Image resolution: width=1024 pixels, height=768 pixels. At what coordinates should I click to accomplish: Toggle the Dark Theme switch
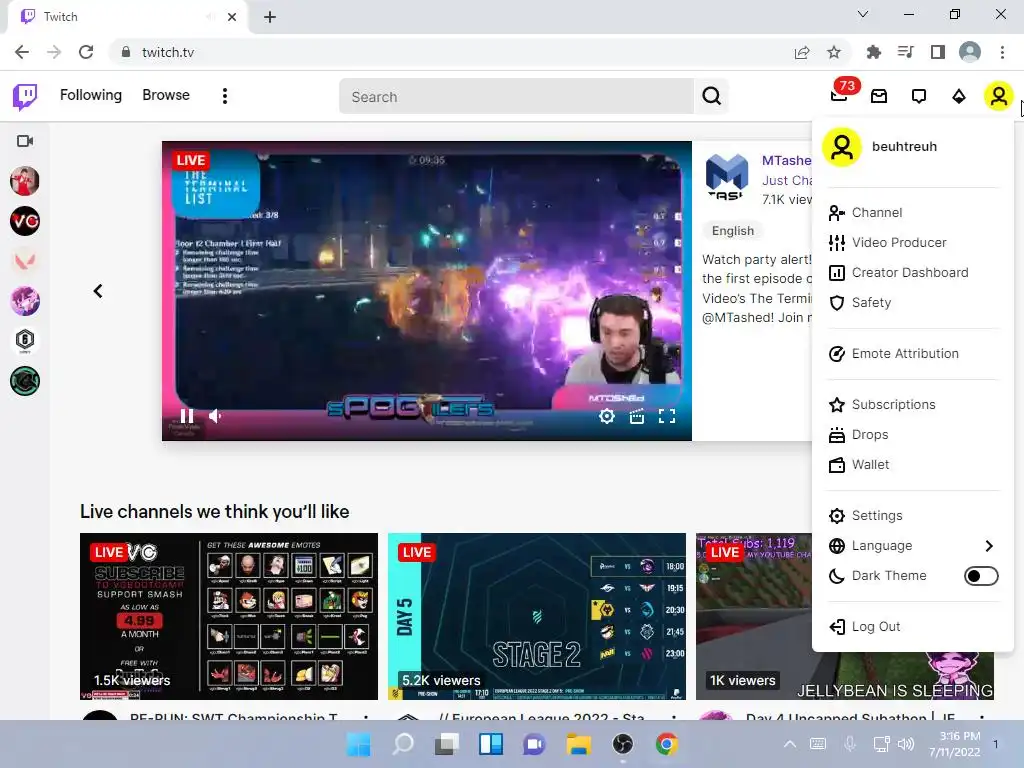pos(981,575)
